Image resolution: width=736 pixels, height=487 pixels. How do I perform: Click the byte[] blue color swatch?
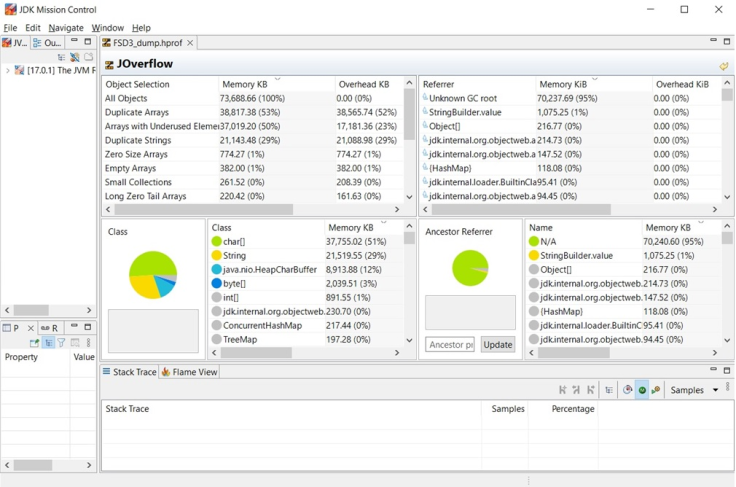[x=216, y=283]
